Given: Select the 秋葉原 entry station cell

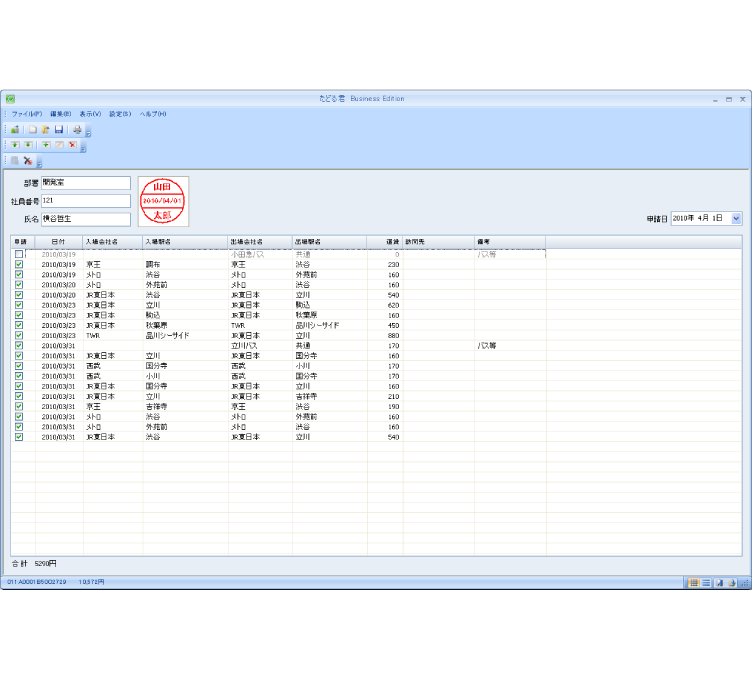Looking at the screenshot, I should (x=185, y=325).
